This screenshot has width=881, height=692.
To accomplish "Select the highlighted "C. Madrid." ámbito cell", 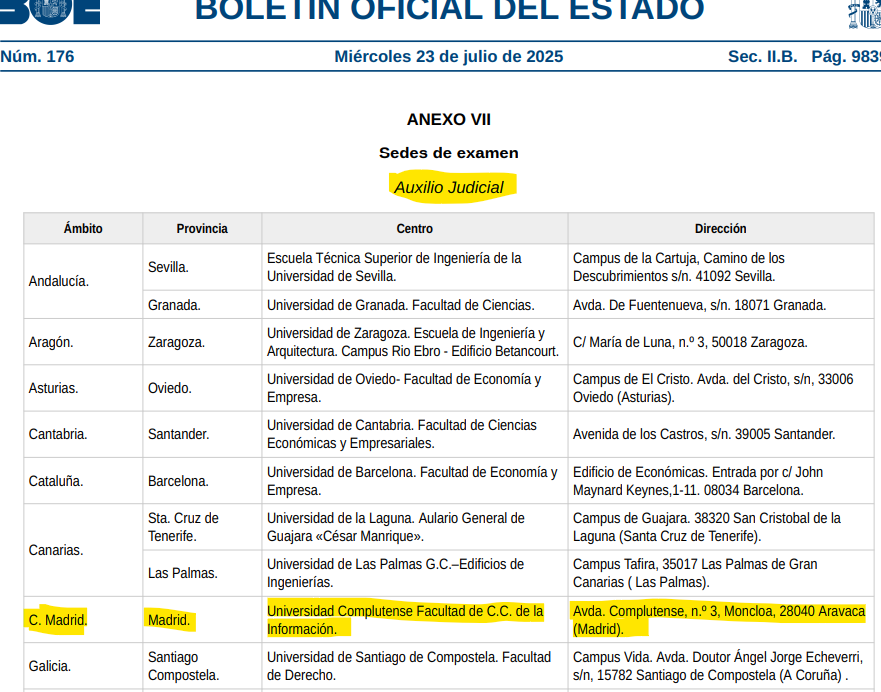I will pos(83,620).
